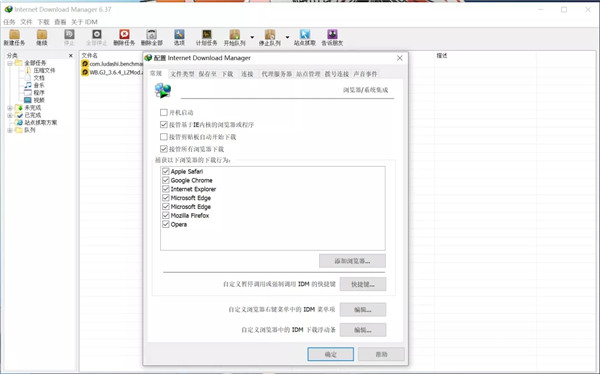The image size is (600, 374).
Task: Select the WB.GJ_3.6.4_LZMod file row
Action: (x=112, y=72)
